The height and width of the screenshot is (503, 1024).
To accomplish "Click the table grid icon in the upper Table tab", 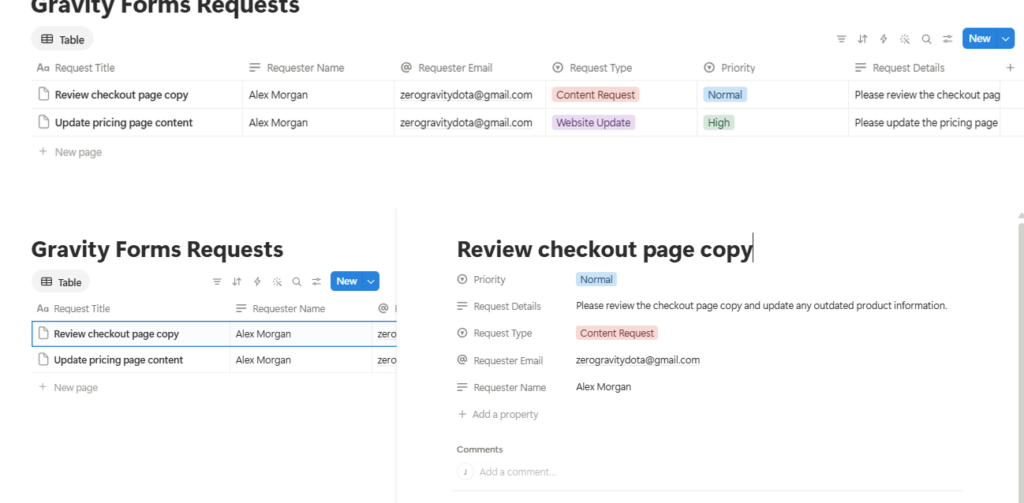I will click(x=47, y=39).
